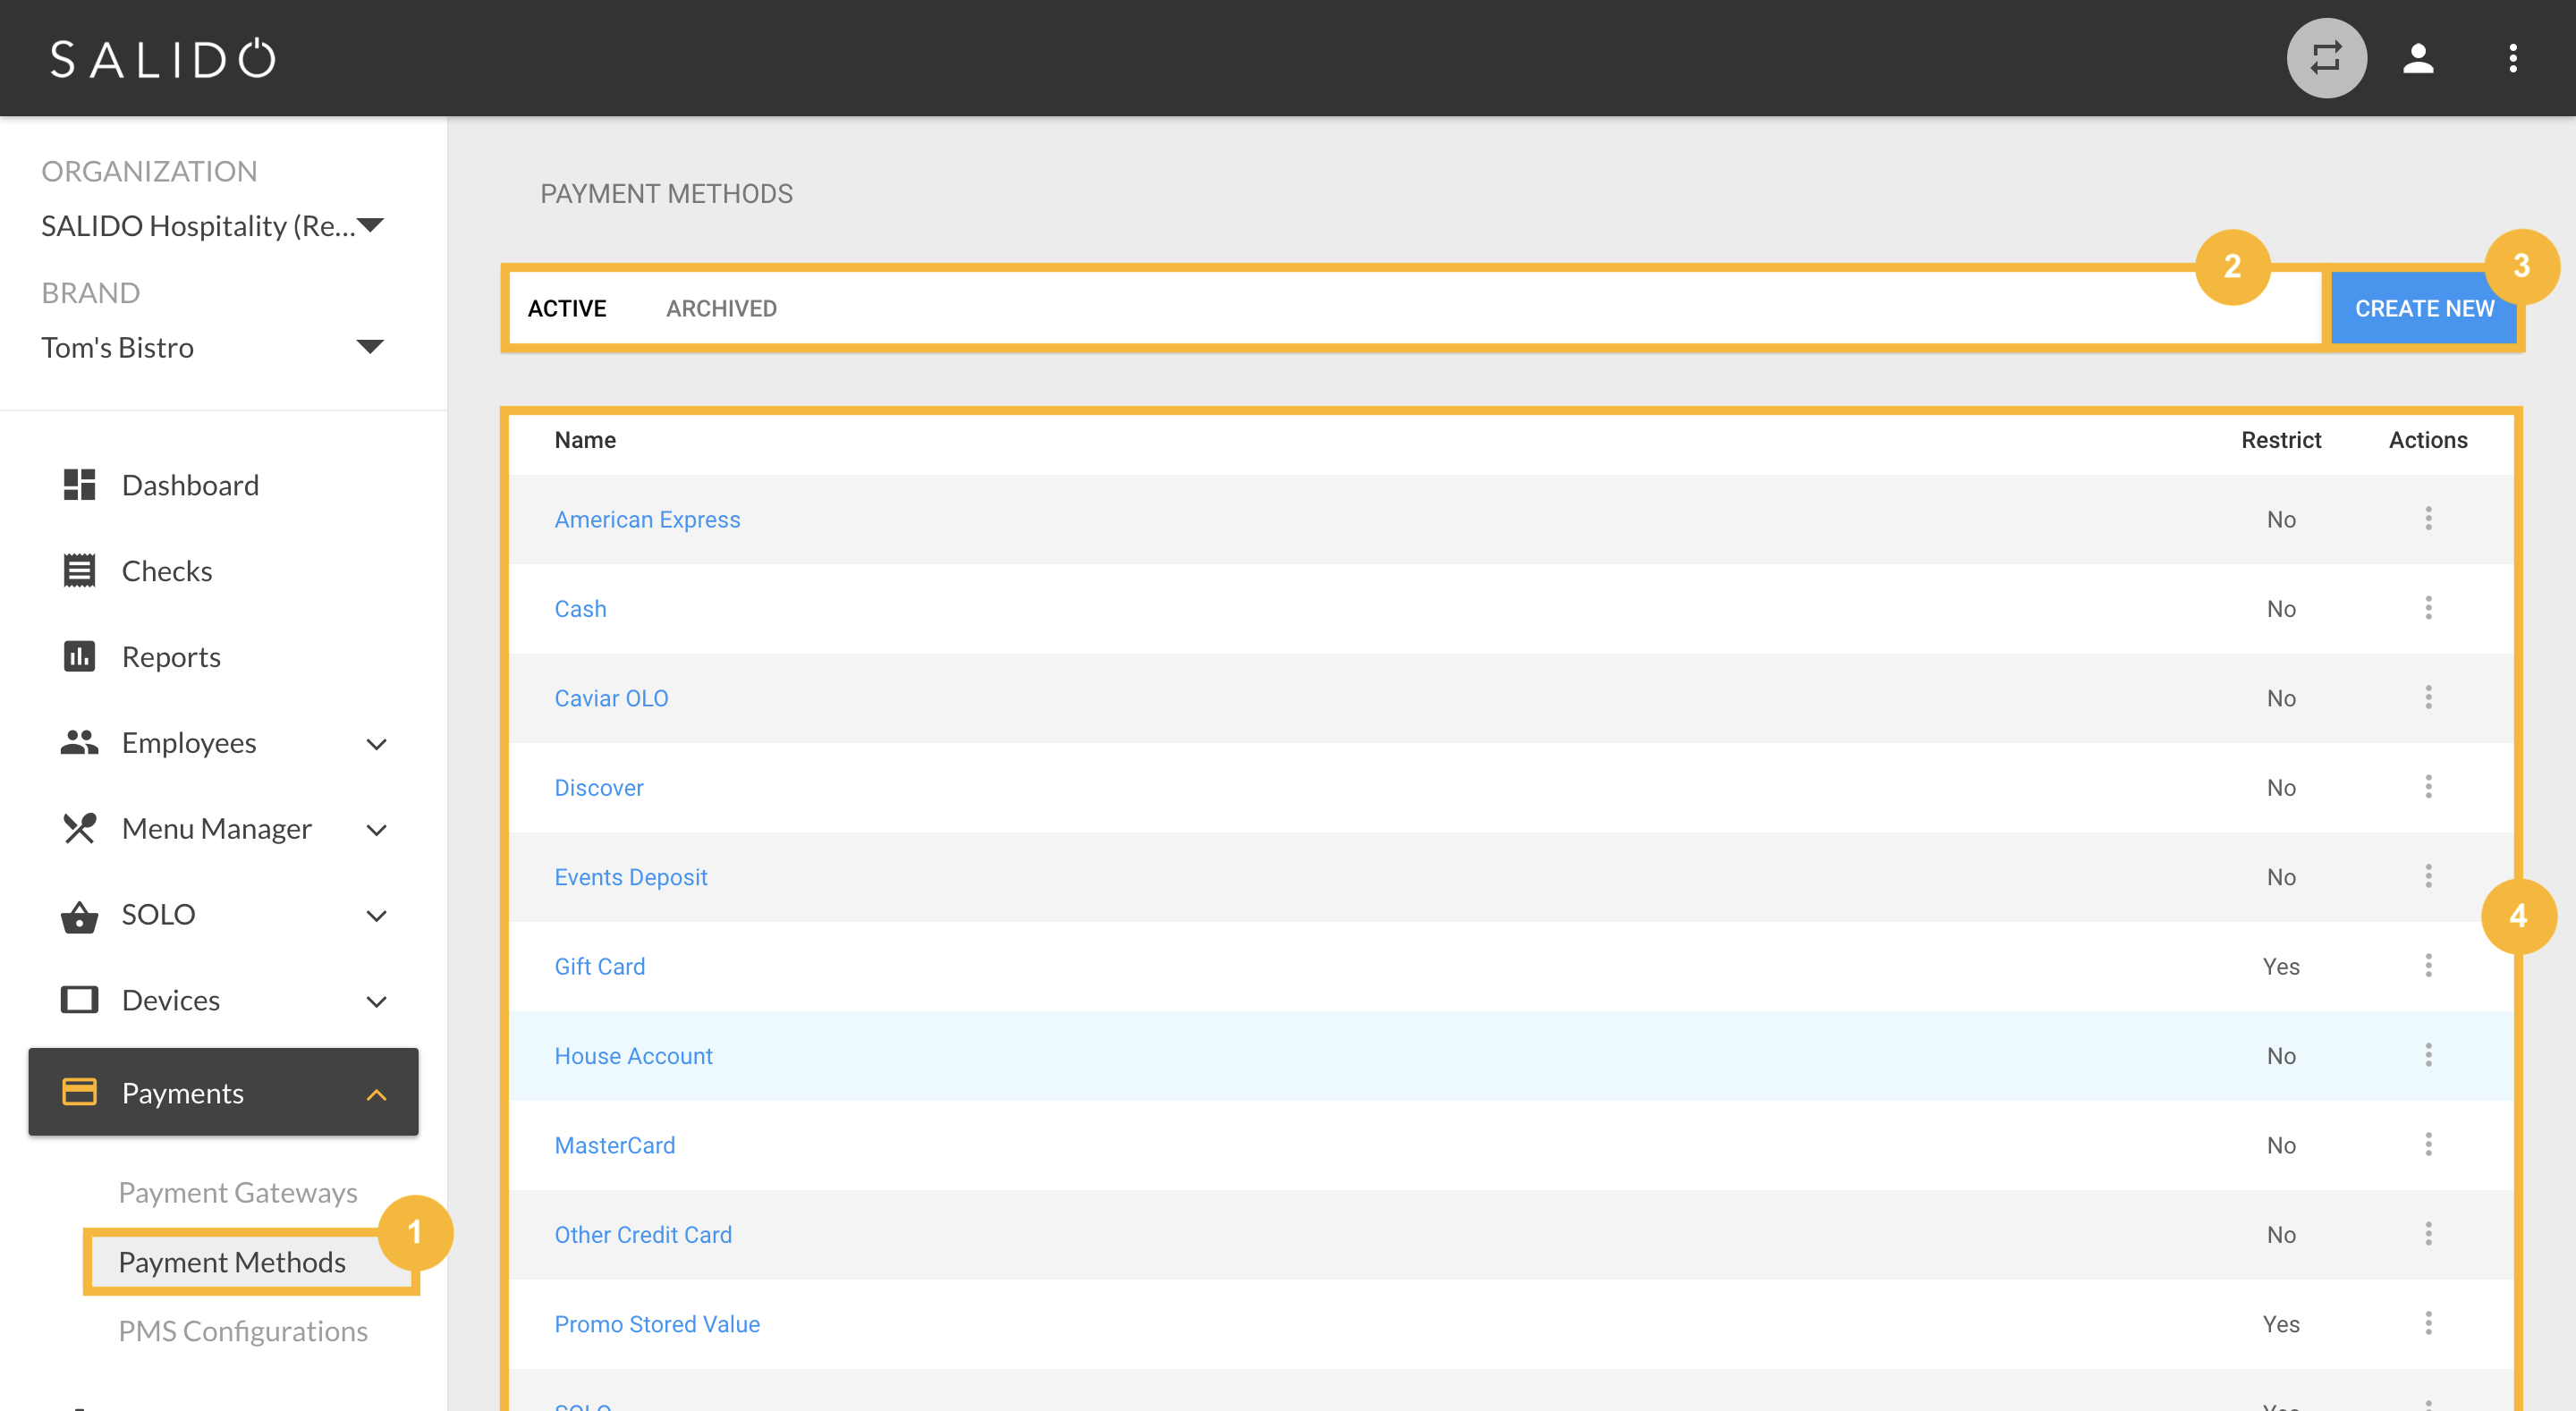
Task: Click the Checks receipt icon
Action: (x=79, y=571)
